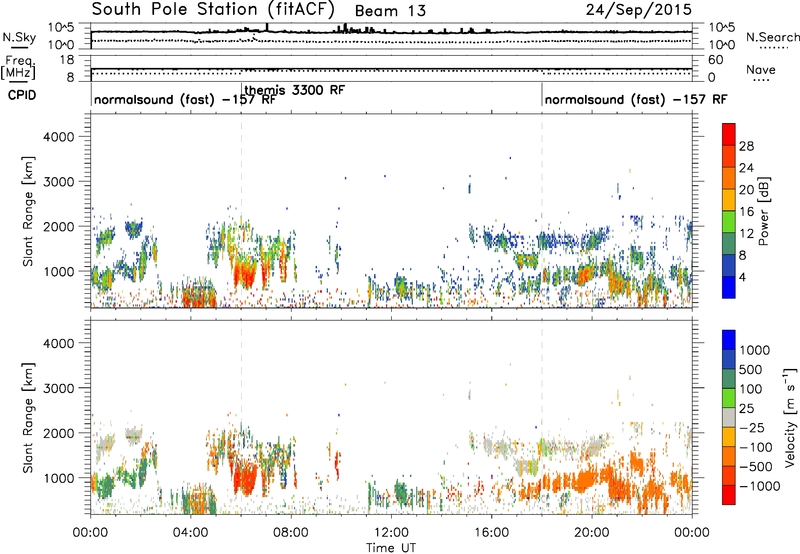
Task: Select the date text "24/Sep/2015"
Action: 639,10
